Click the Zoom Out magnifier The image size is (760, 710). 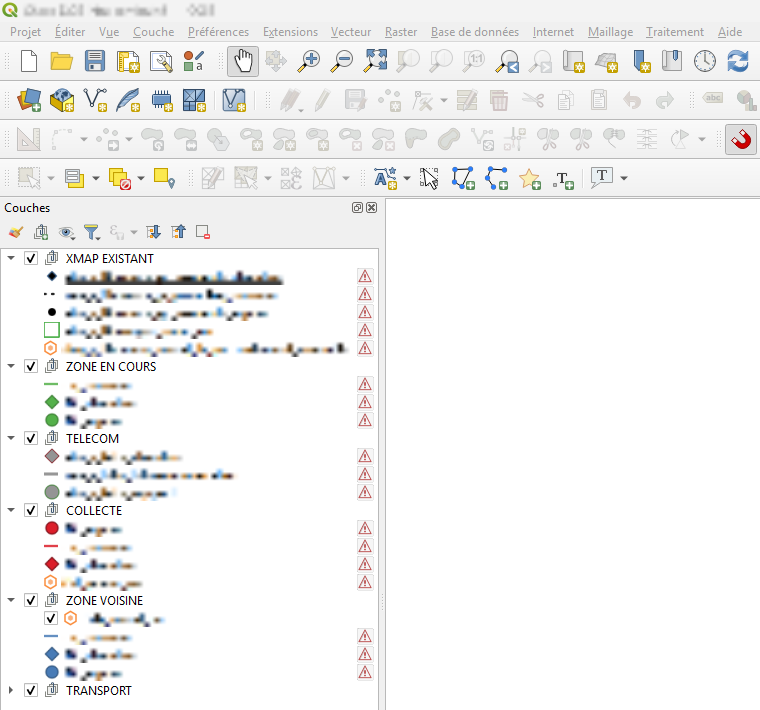[x=342, y=62]
